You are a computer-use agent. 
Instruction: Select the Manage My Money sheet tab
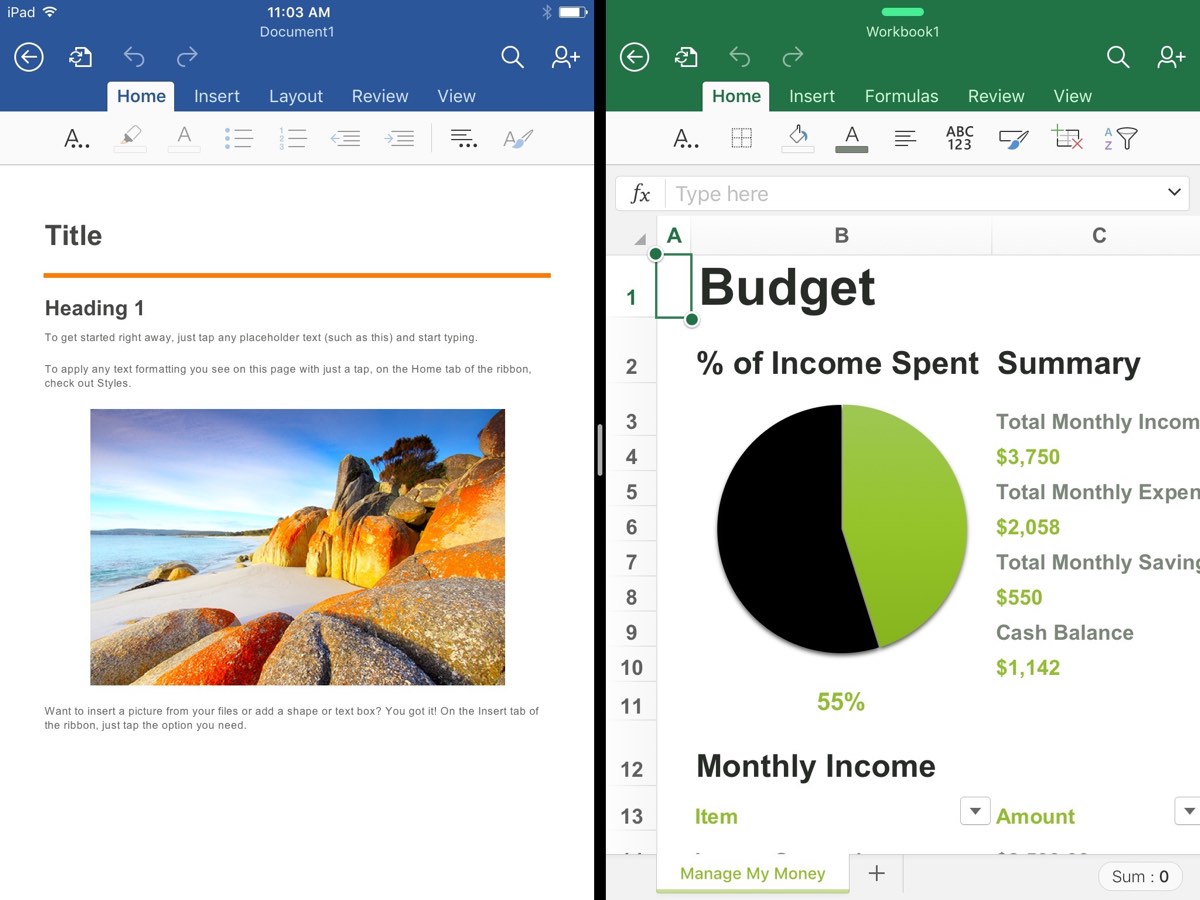[x=752, y=873]
